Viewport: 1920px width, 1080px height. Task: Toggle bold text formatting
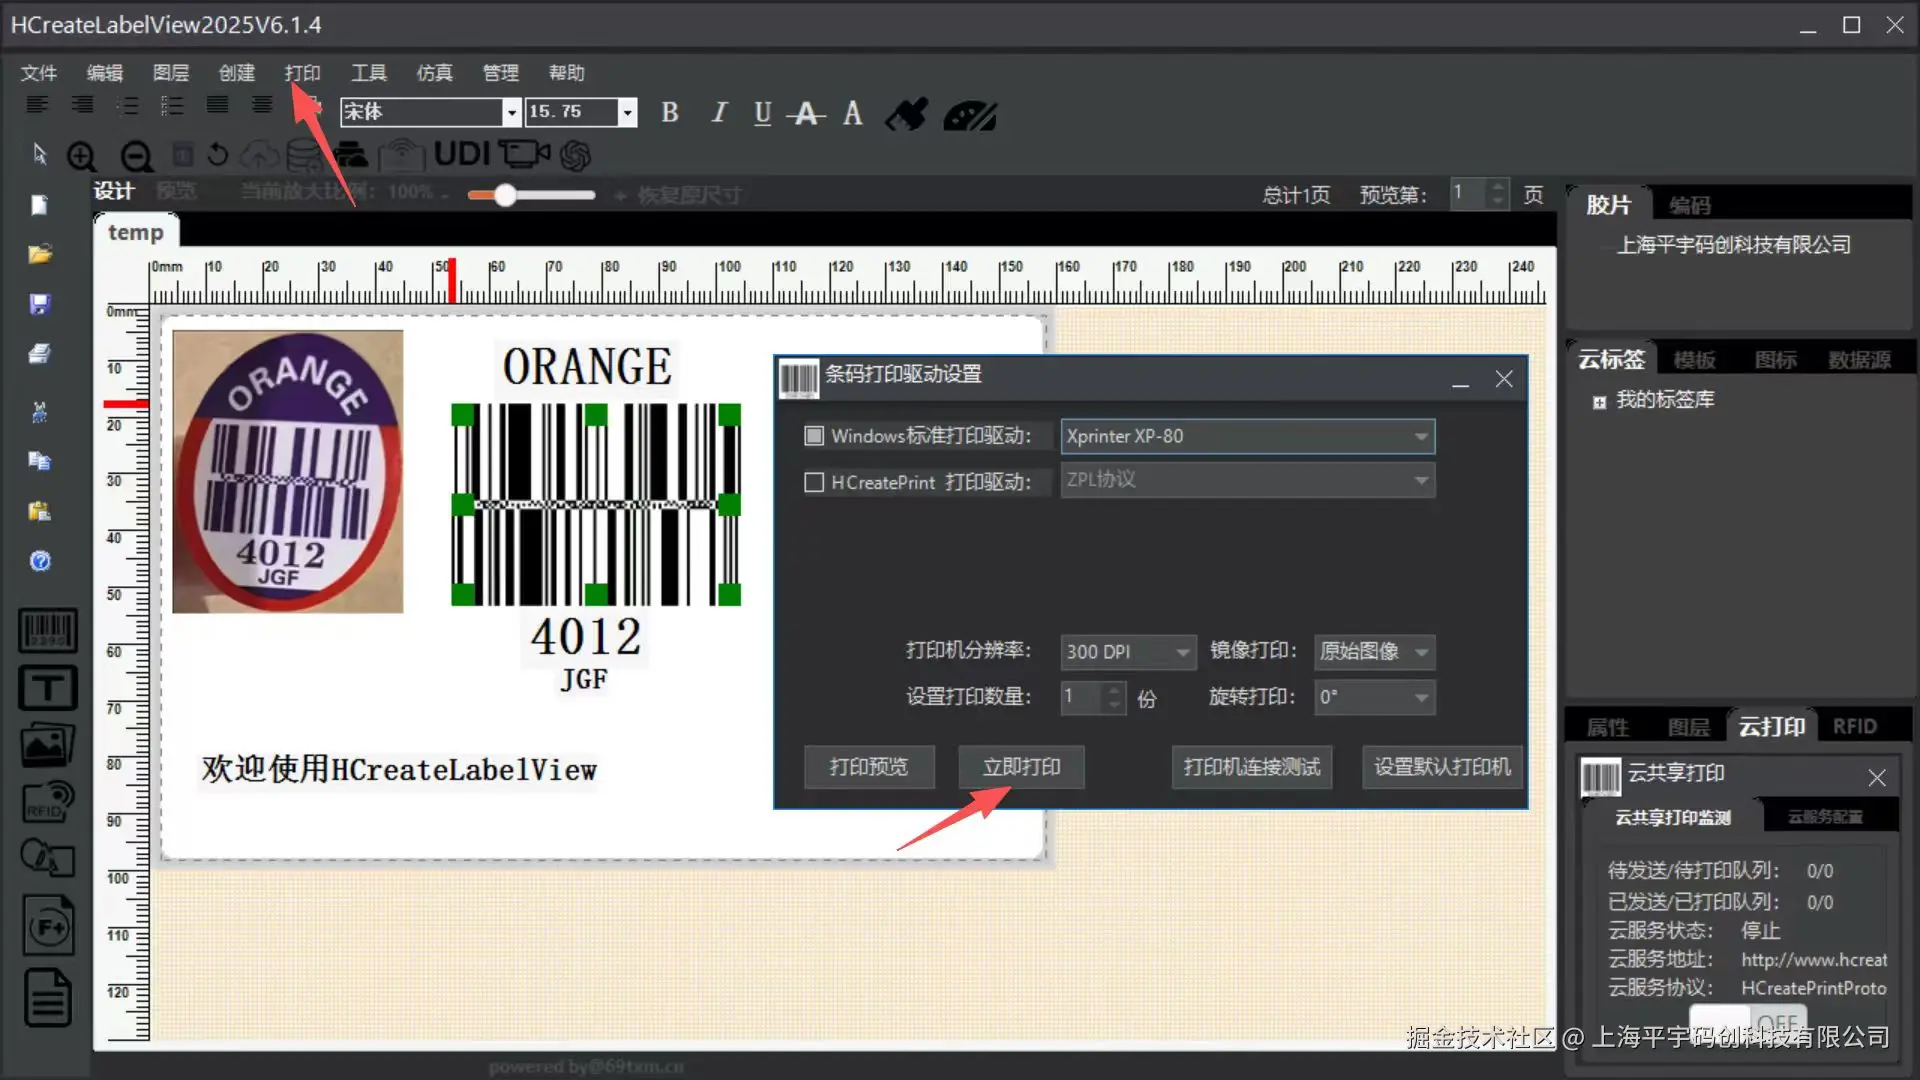pos(670,113)
